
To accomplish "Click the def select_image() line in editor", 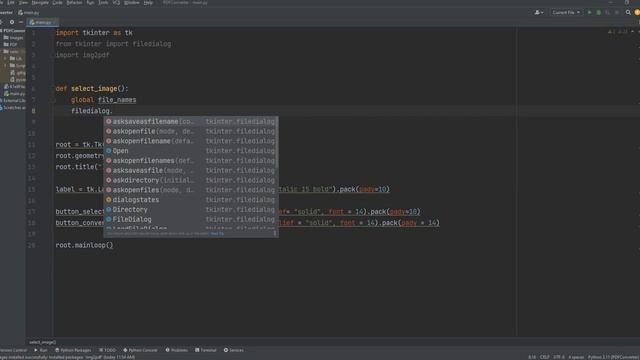I will click(92, 89).
